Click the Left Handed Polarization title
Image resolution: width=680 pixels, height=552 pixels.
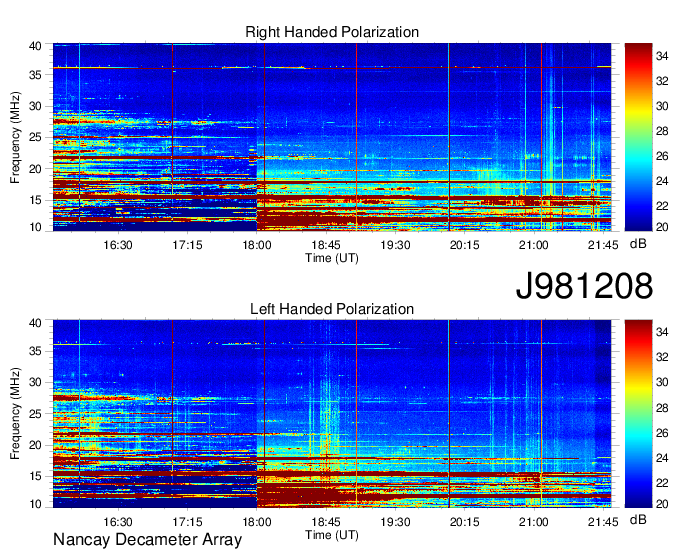coord(332,309)
